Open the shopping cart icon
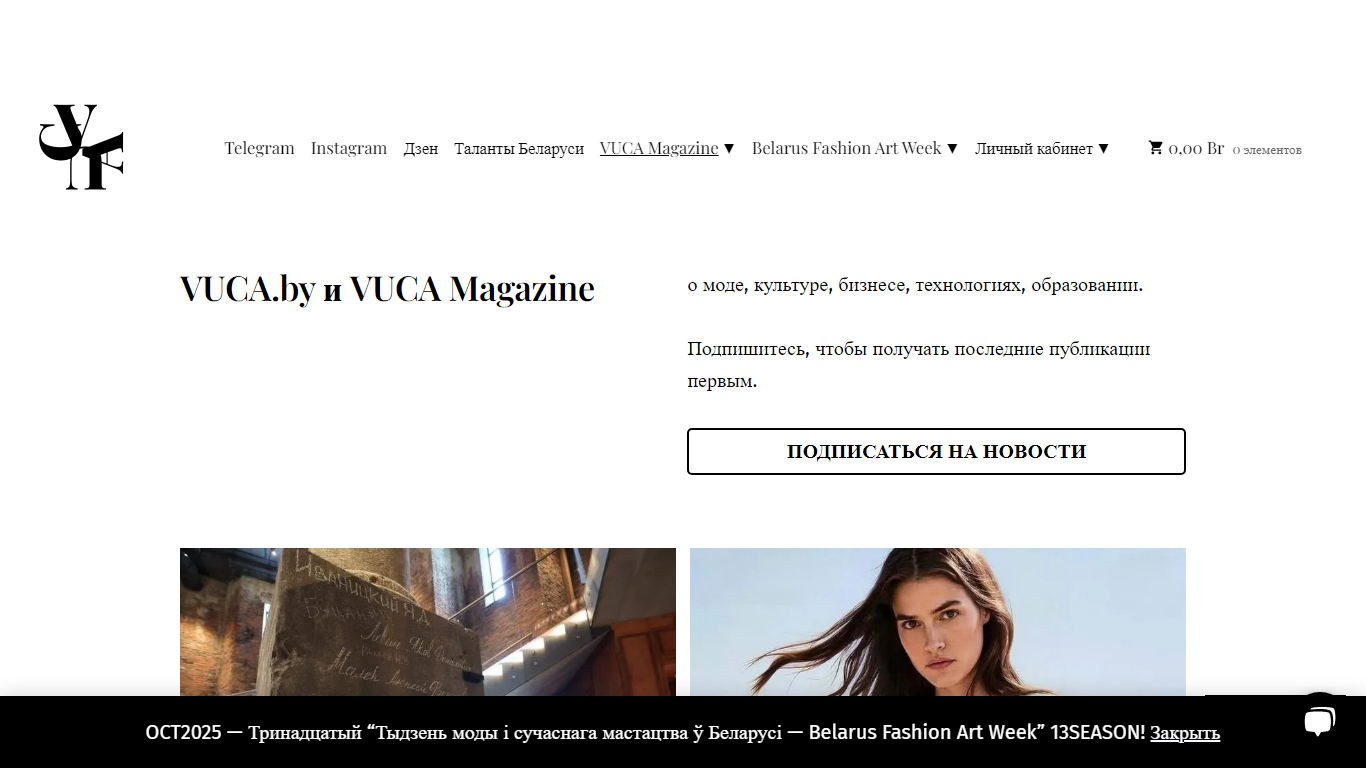Viewport: 1366px width, 768px height. coord(1156,148)
